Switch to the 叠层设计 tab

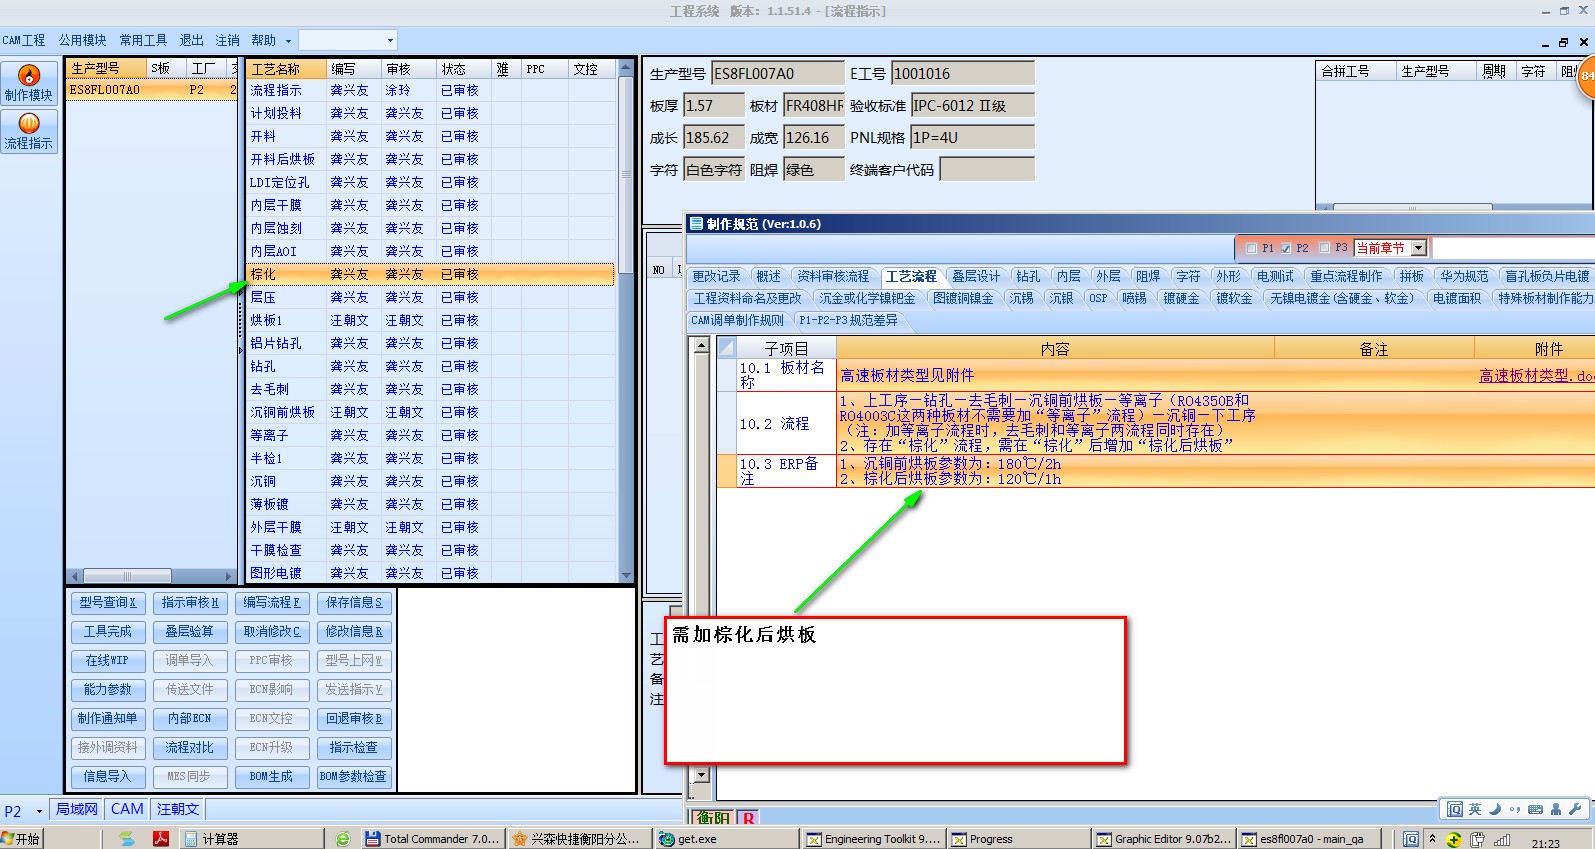click(975, 276)
